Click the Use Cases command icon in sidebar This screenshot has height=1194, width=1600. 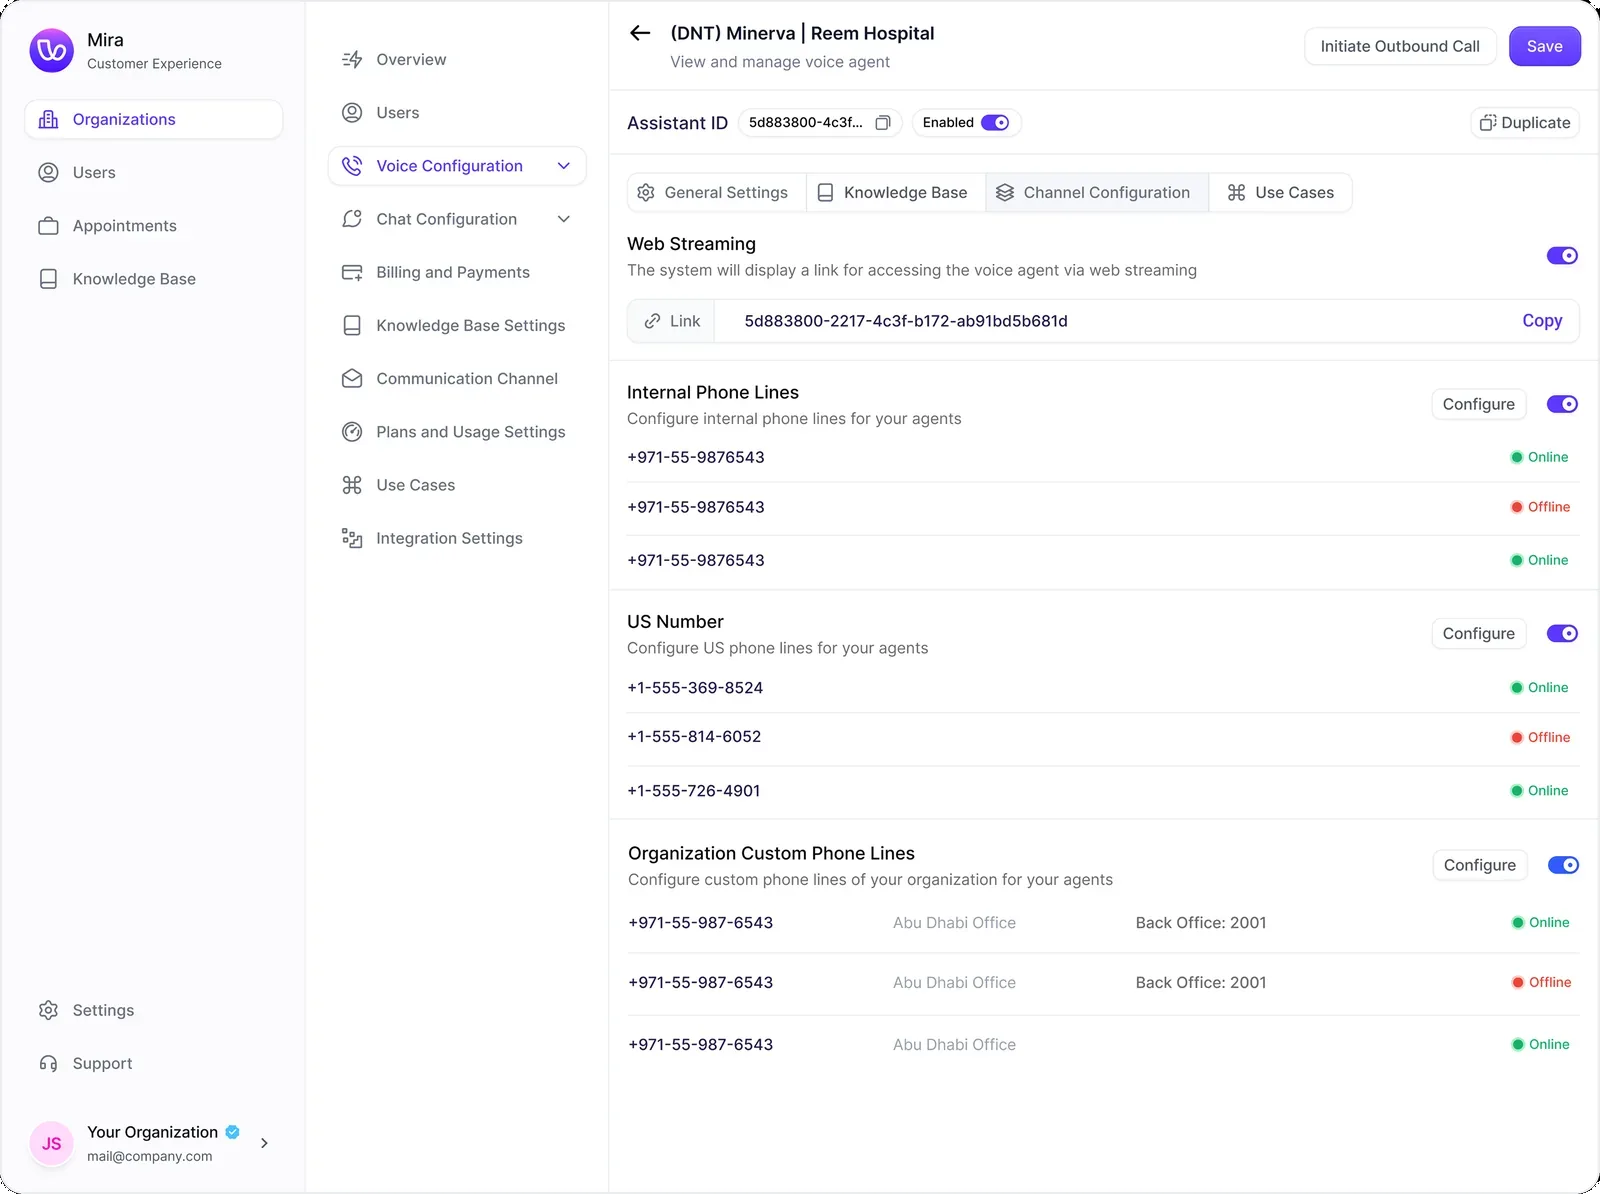click(352, 485)
